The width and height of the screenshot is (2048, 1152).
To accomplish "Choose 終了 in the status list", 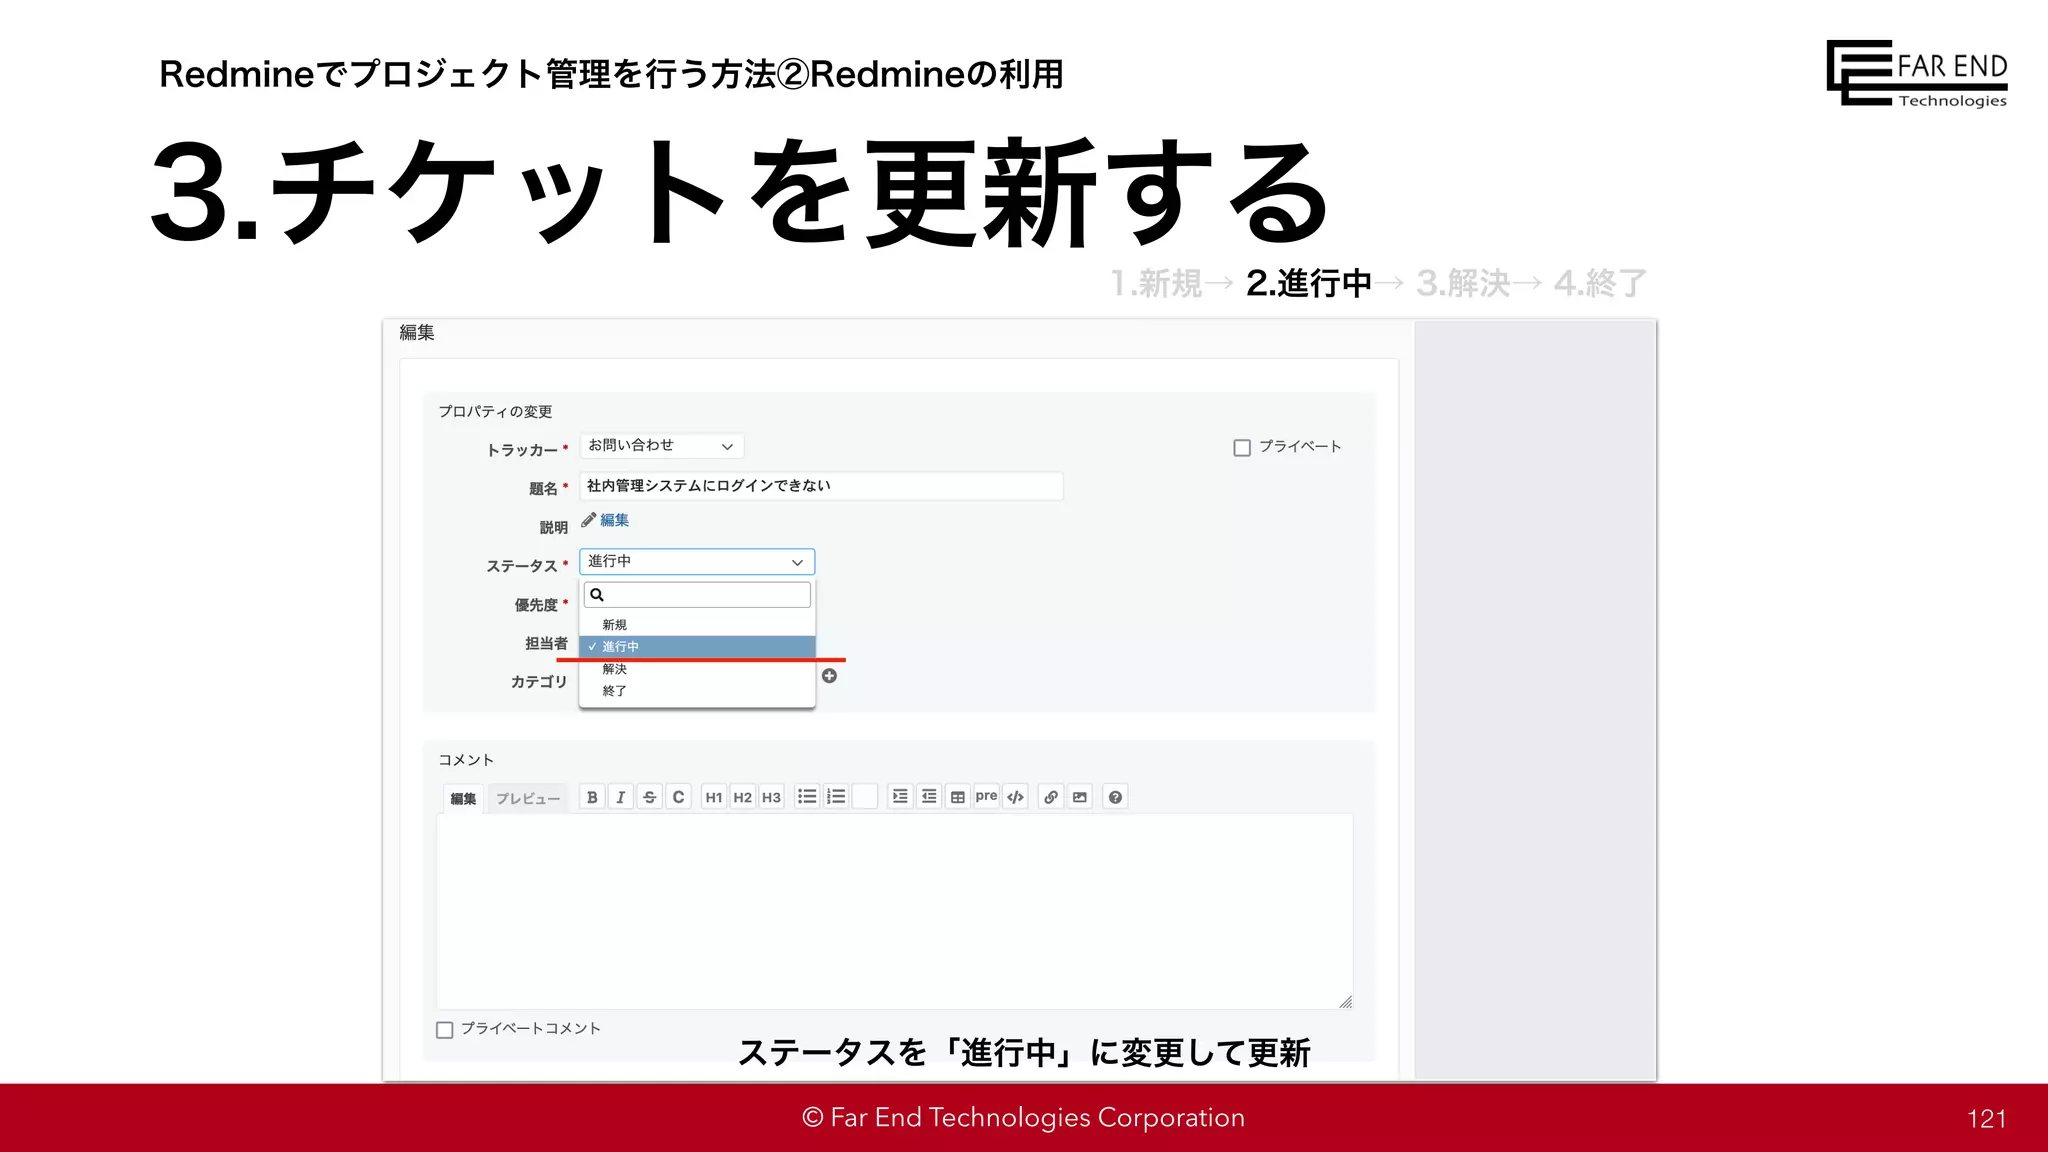I will pos(697,691).
